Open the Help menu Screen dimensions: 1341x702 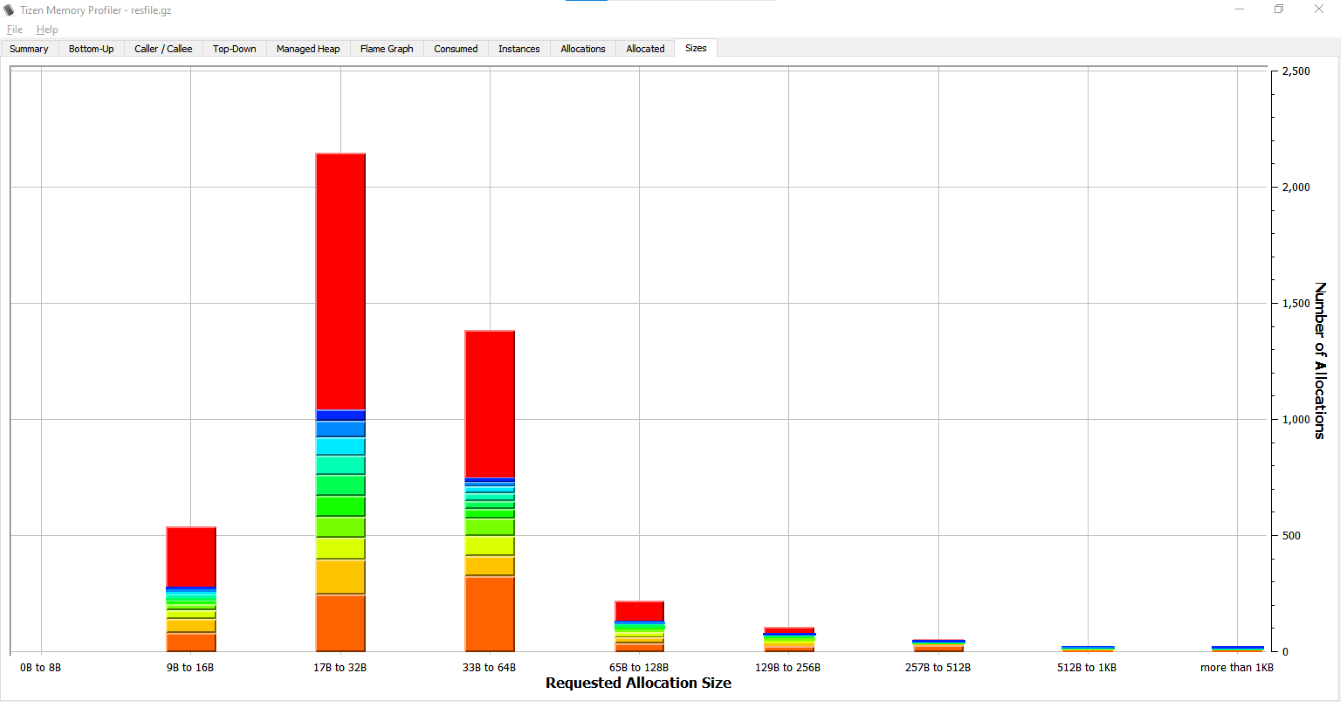pos(46,29)
